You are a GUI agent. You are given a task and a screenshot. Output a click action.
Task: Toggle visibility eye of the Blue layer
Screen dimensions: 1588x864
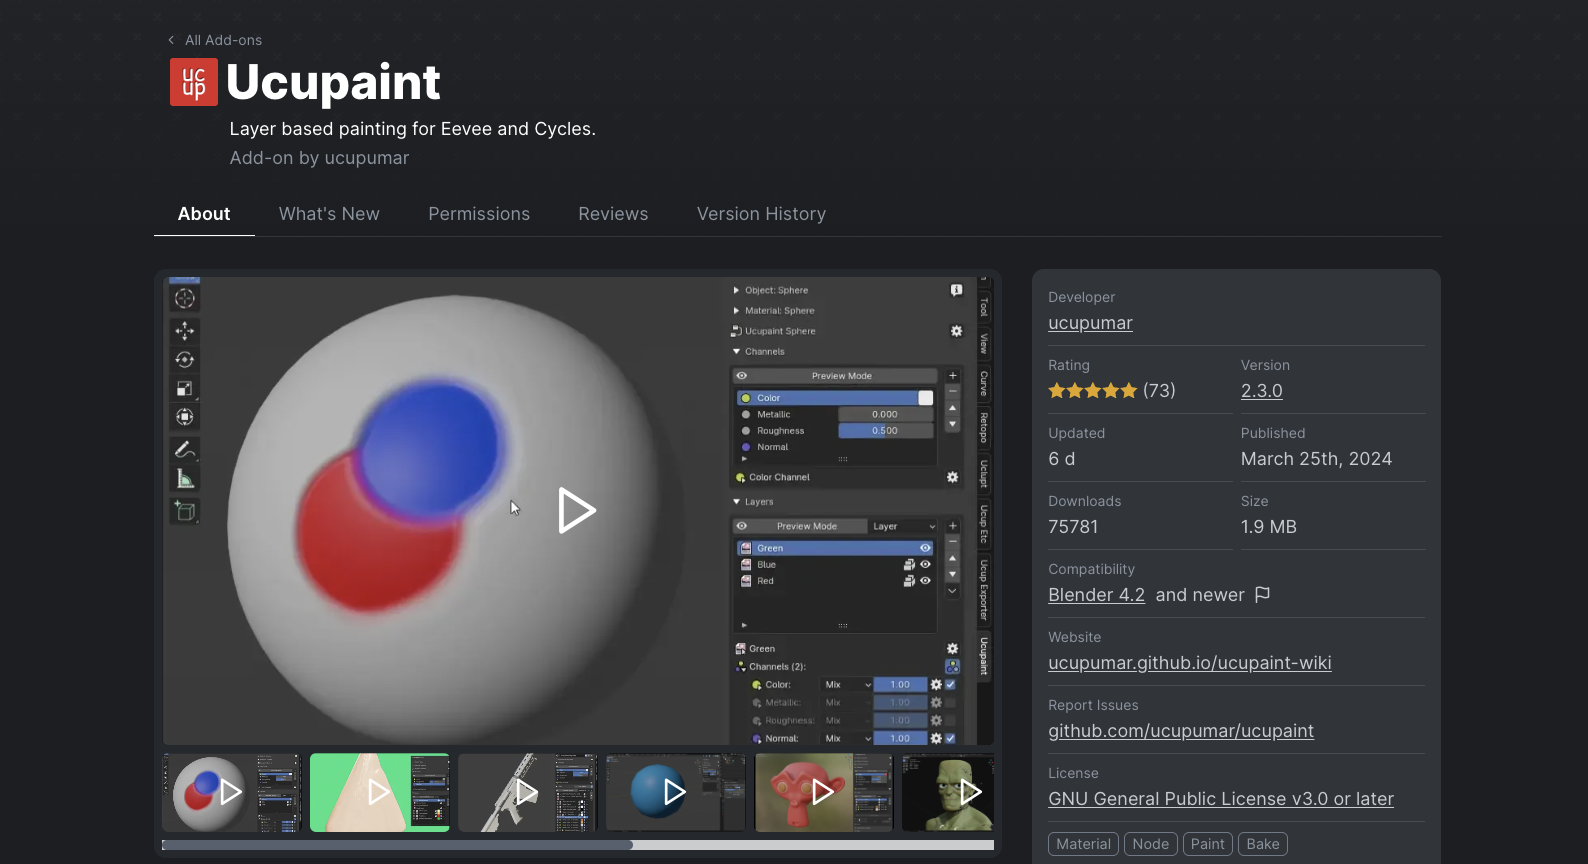point(925,565)
